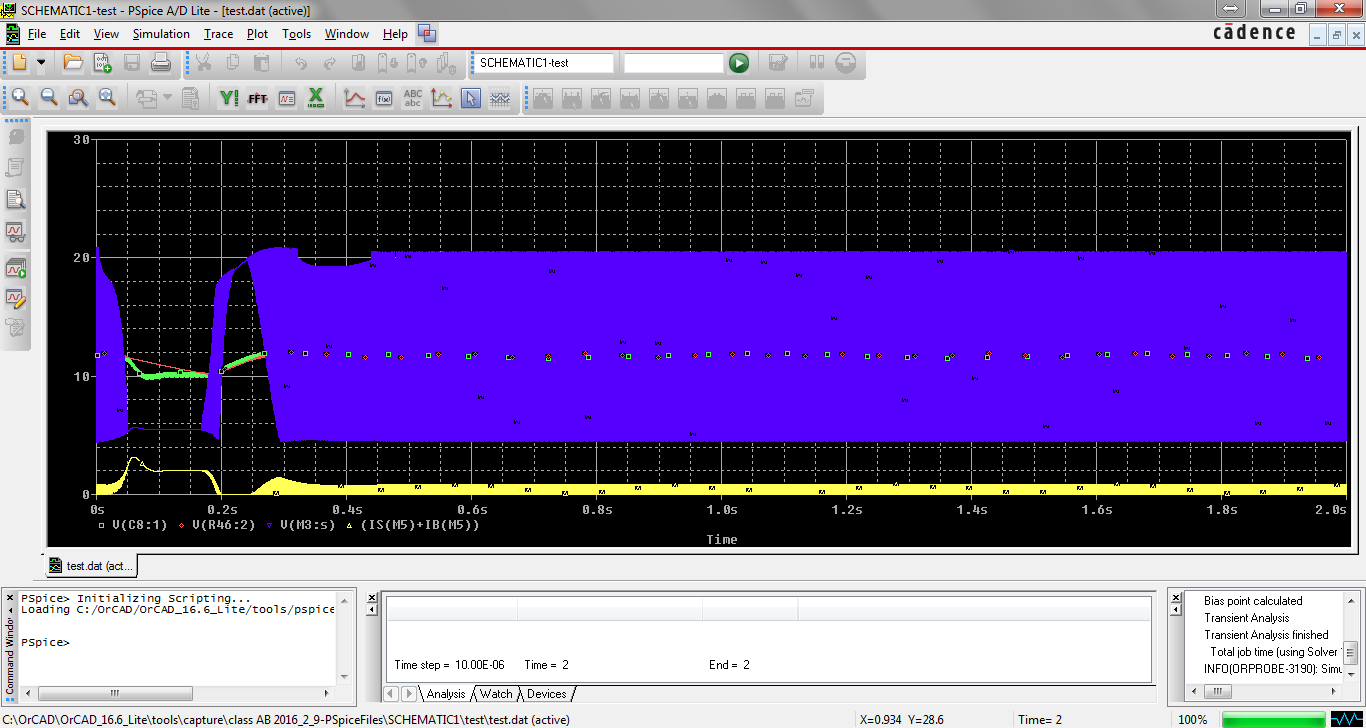Image resolution: width=1366 pixels, height=728 pixels.
Task: Click the empty field beside SCHEMATIC1-test
Action: click(673, 63)
